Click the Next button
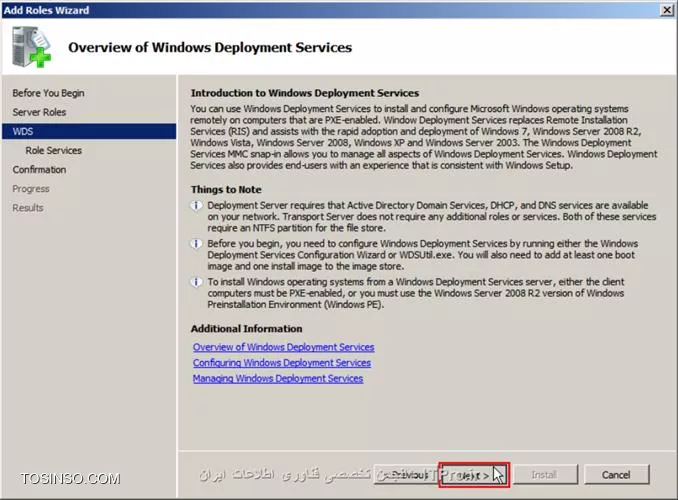The height and width of the screenshot is (500, 678). coord(474,475)
